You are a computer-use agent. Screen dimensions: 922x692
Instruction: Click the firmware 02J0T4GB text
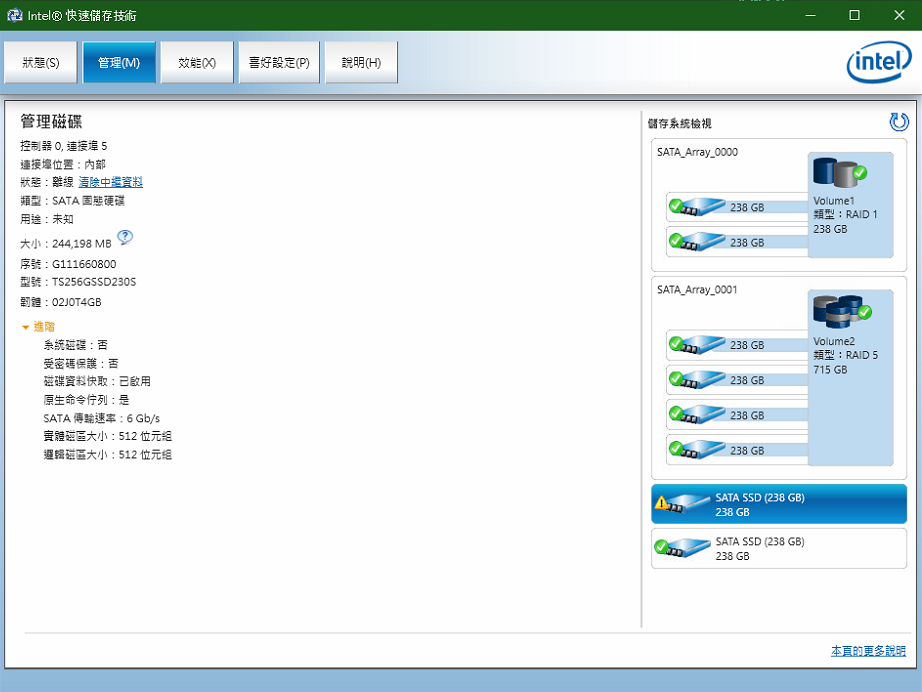click(76, 302)
